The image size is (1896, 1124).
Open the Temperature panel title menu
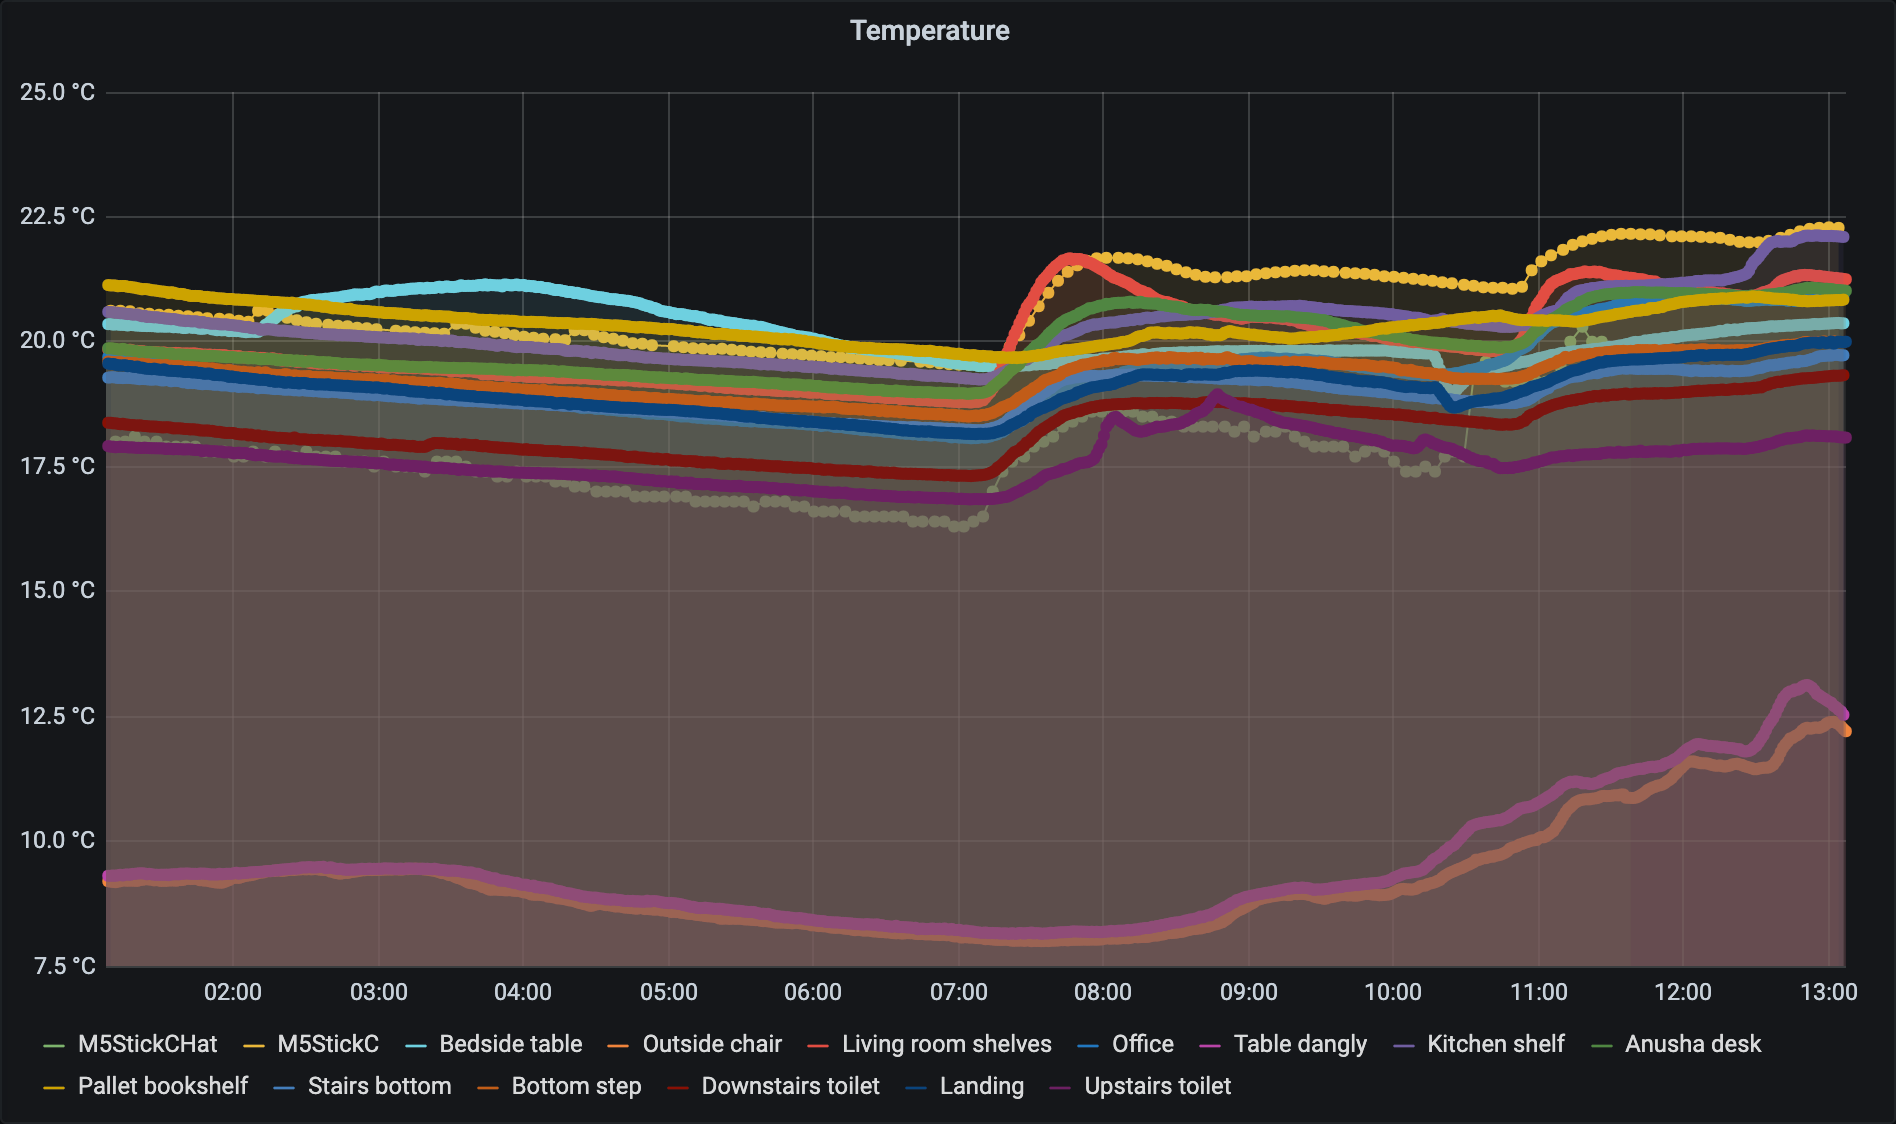pyautogui.click(x=929, y=31)
